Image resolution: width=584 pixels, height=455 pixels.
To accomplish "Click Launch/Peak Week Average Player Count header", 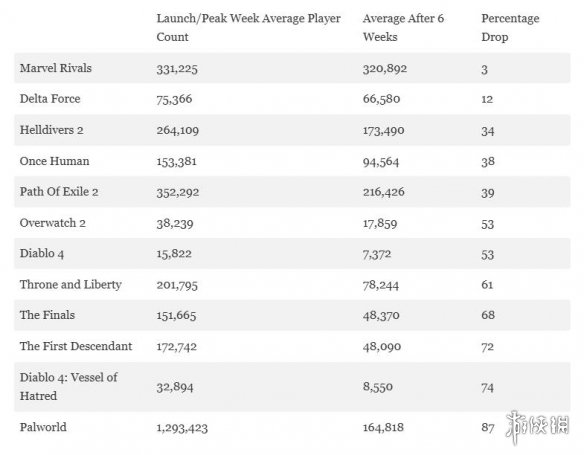I will [x=248, y=28].
